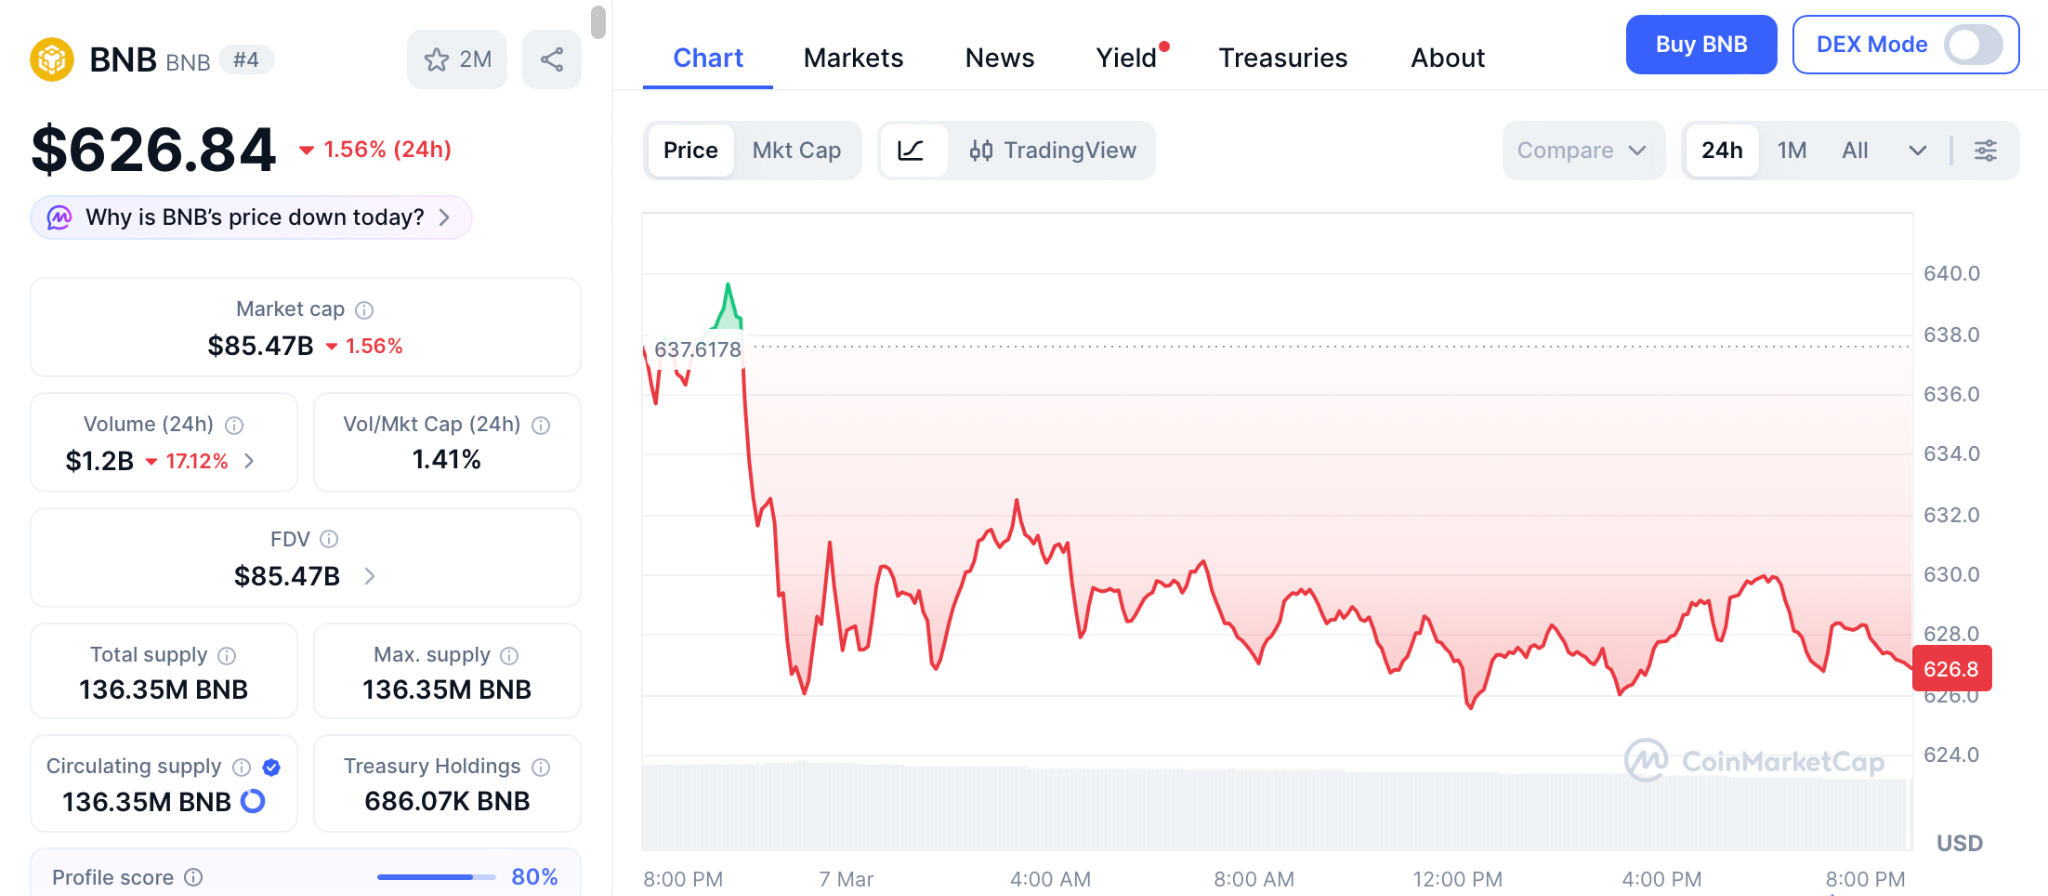Open chart settings sliders icon
The width and height of the screenshot is (2048, 896).
pos(1985,151)
